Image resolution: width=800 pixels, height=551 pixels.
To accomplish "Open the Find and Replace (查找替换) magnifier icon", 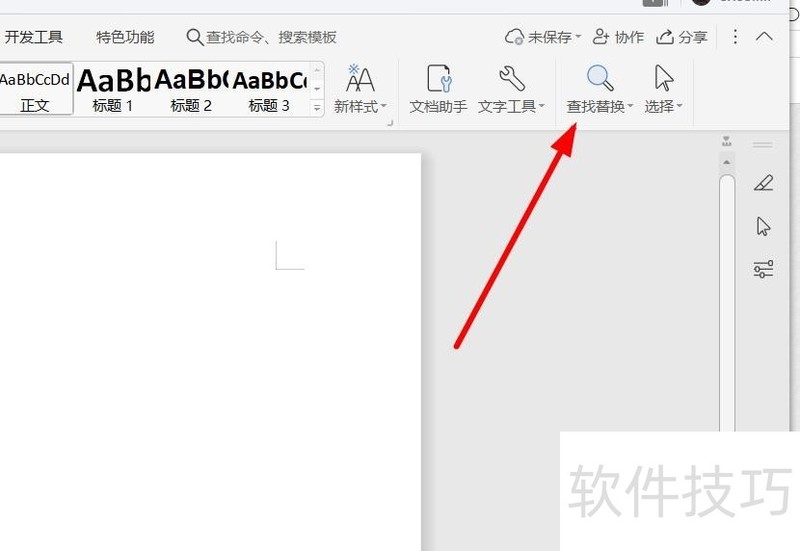I will coord(600,78).
